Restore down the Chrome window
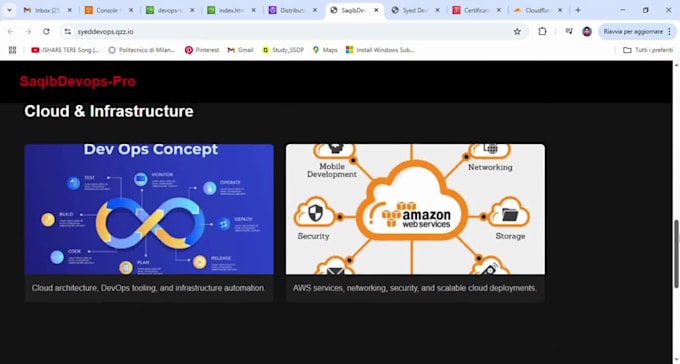 pyautogui.click(x=645, y=10)
